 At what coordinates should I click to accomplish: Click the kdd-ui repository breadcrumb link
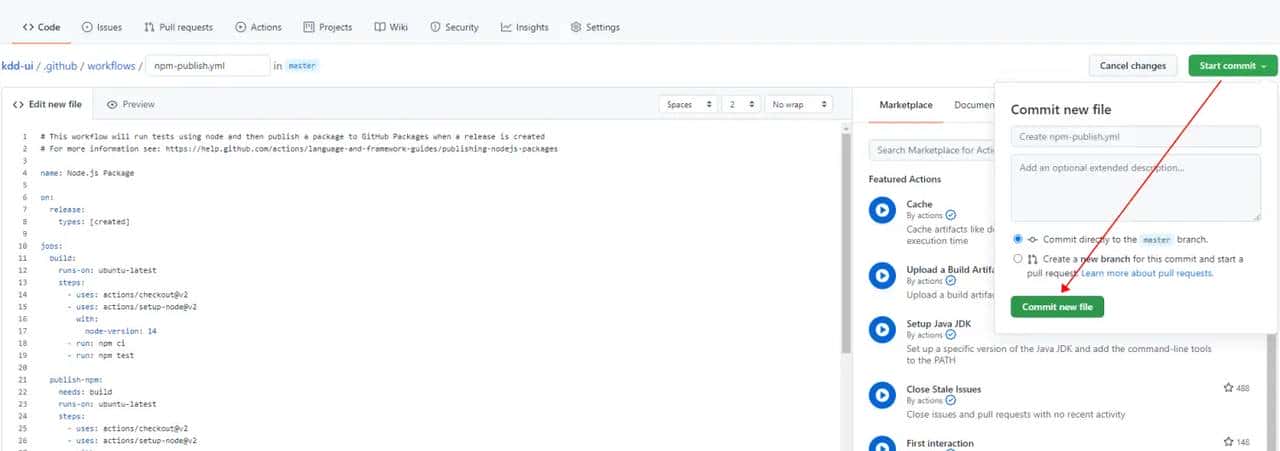click(18, 66)
